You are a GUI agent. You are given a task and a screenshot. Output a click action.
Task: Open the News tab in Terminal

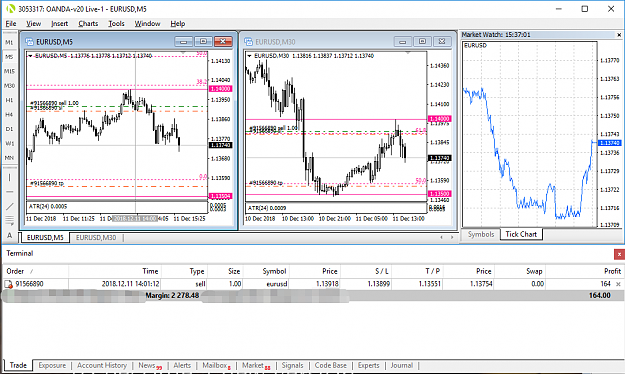point(150,365)
